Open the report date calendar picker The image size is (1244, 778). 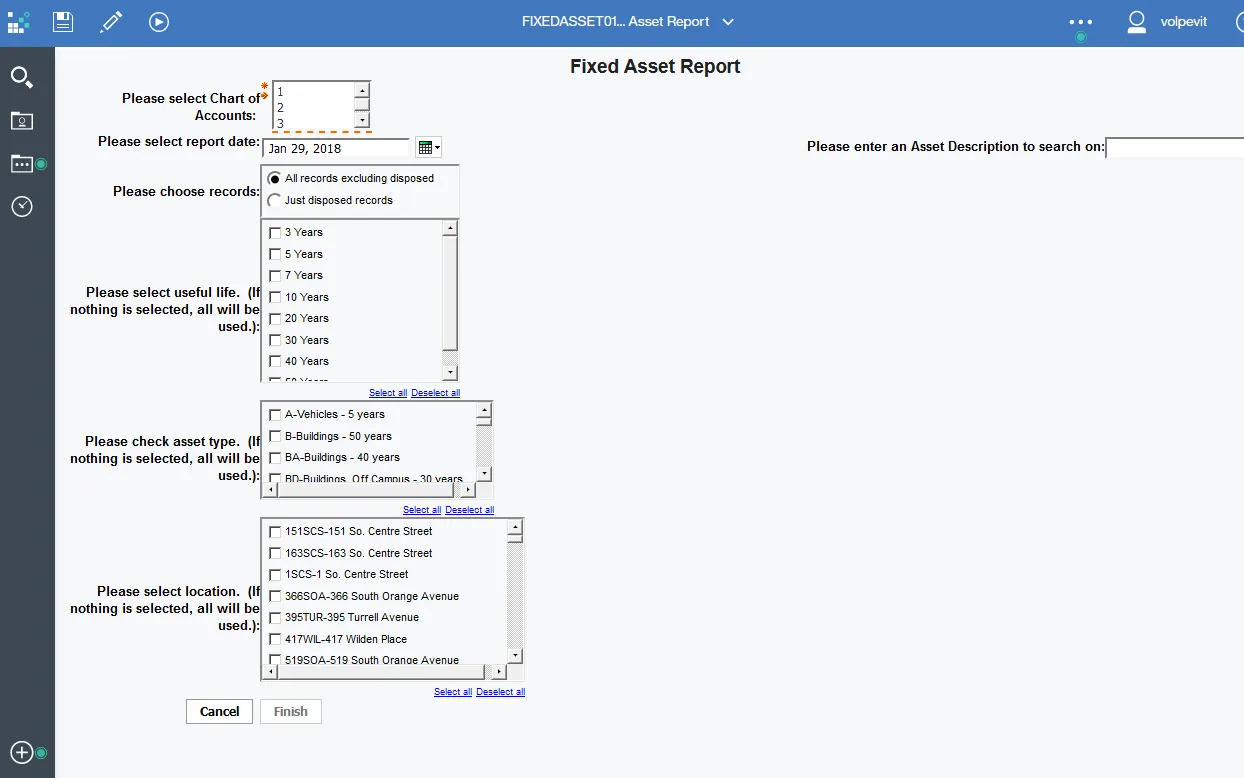(428, 148)
